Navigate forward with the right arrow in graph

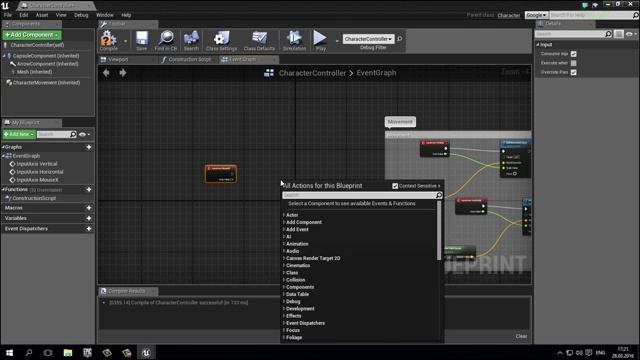122,73
